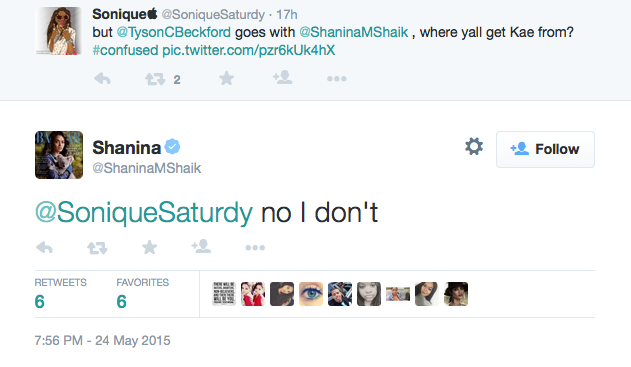Retweet Sonique's tweet about Tyson Beckford
631x367 pixels.
(155, 79)
